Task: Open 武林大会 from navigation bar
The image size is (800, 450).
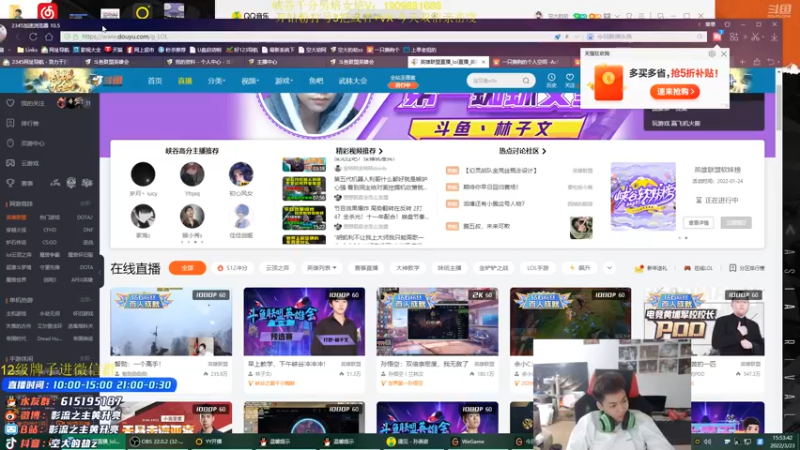Action: click(x=353, y=81)
